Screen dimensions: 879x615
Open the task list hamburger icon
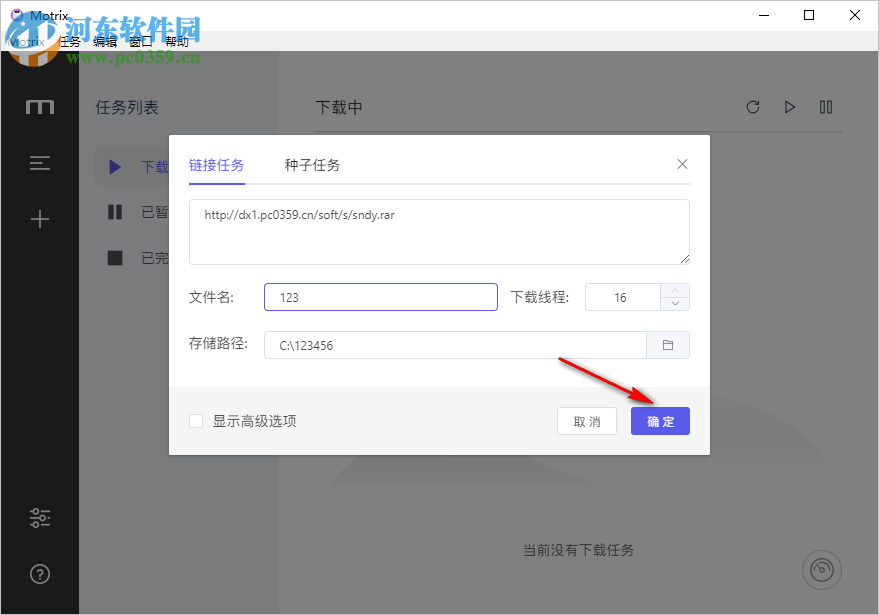[x=40, y=163]
